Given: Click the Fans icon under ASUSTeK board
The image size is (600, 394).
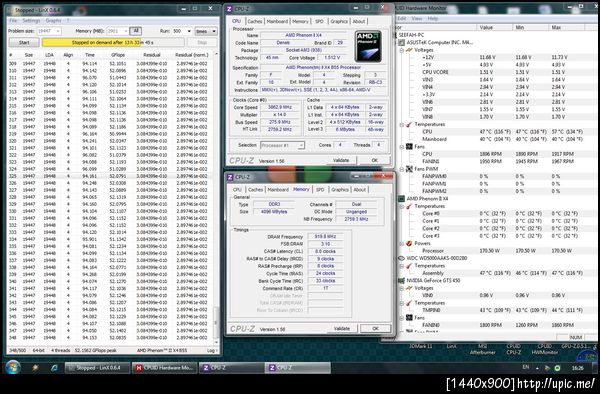Looking at the screenshot, I should click(x=409, y=147).
